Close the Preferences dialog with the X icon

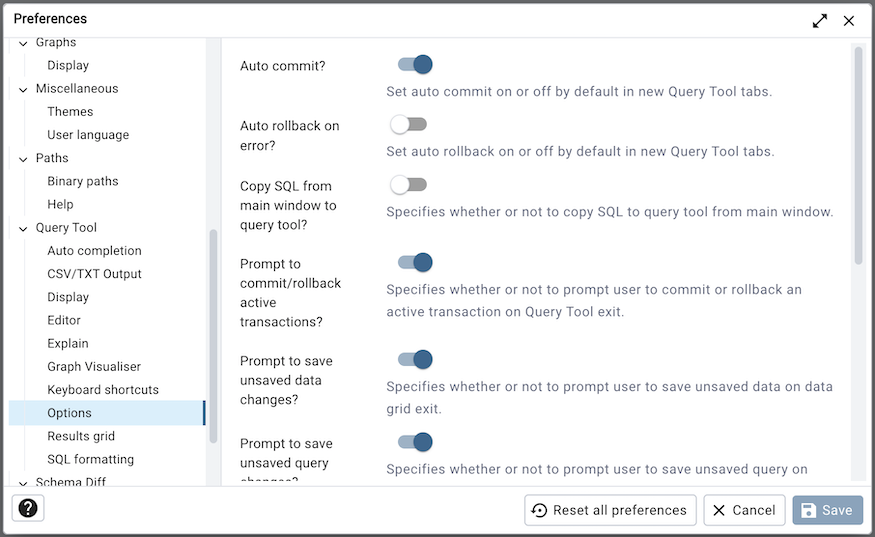pyautogui.click(x=849, y=21)
